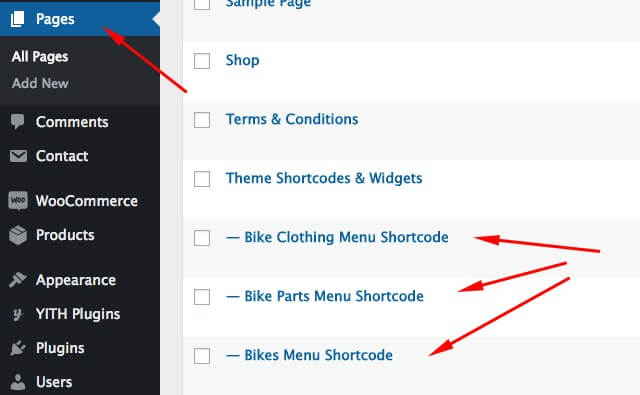Click the Appearance paintbrush icon
The height and width of the screenshot is (395, 640).
pyautogui.click(x=18, y=280)
